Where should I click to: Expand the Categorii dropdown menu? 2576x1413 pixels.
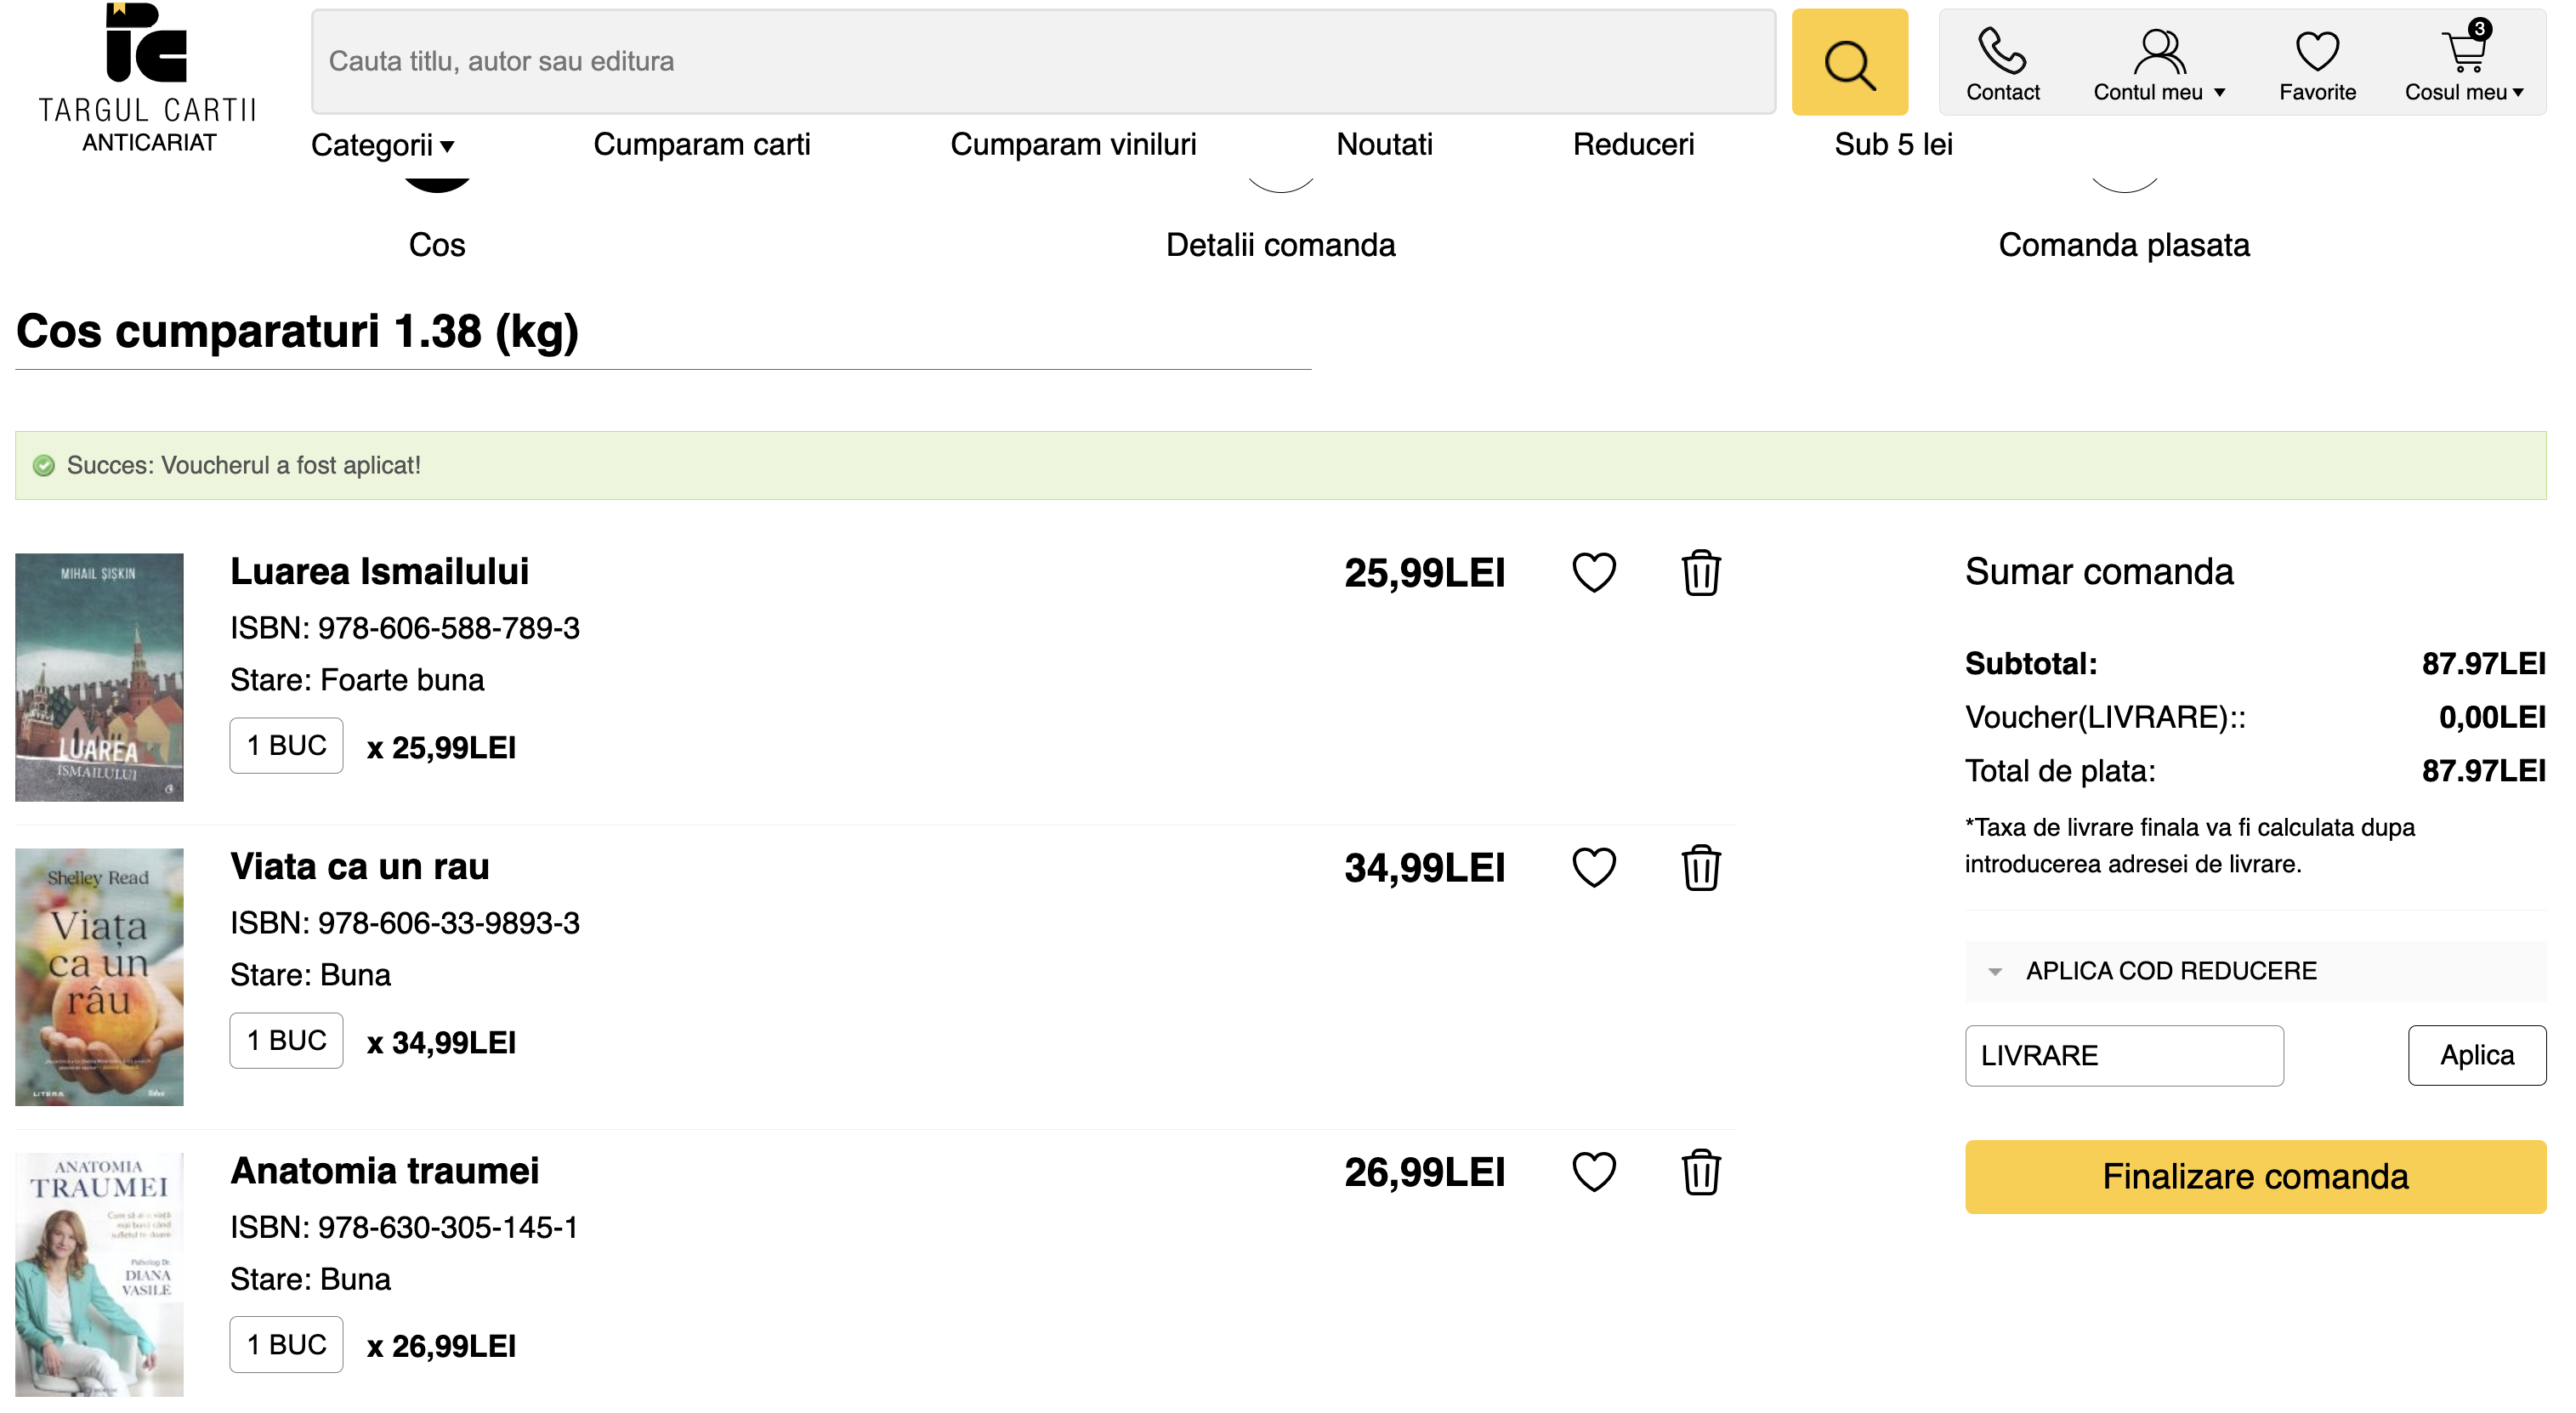click(x=382, y=145)
